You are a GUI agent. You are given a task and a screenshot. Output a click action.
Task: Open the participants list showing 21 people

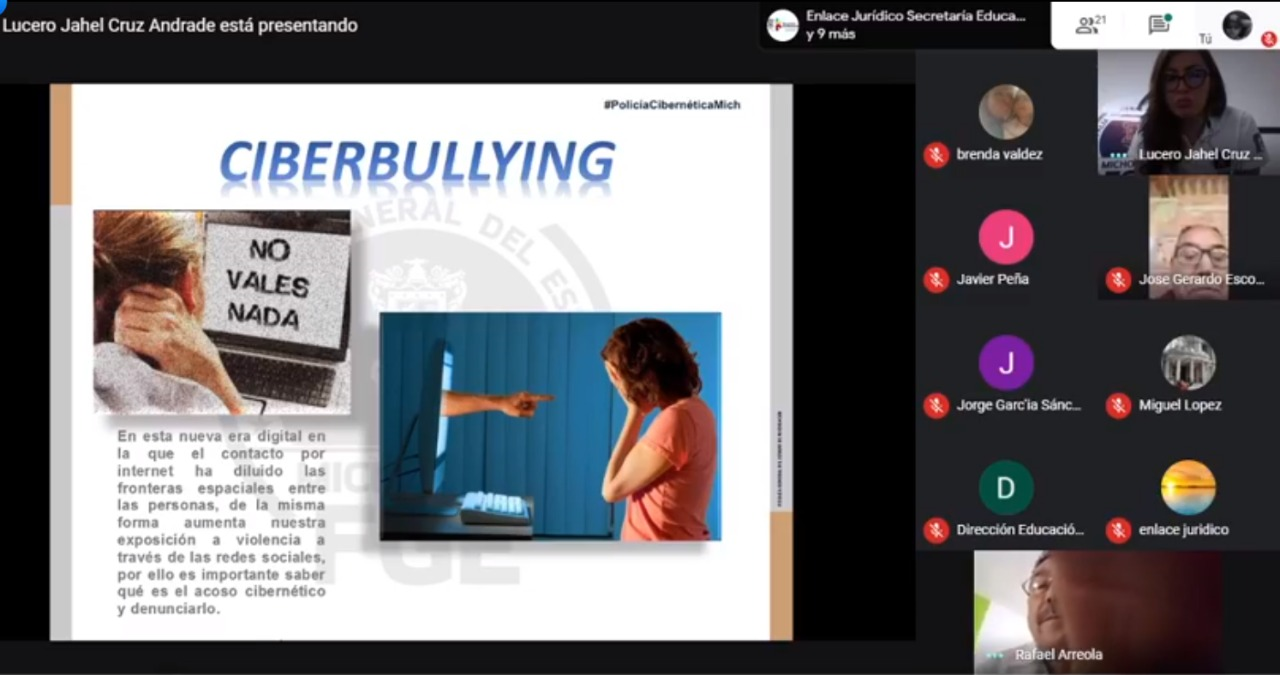(1090, 25)
